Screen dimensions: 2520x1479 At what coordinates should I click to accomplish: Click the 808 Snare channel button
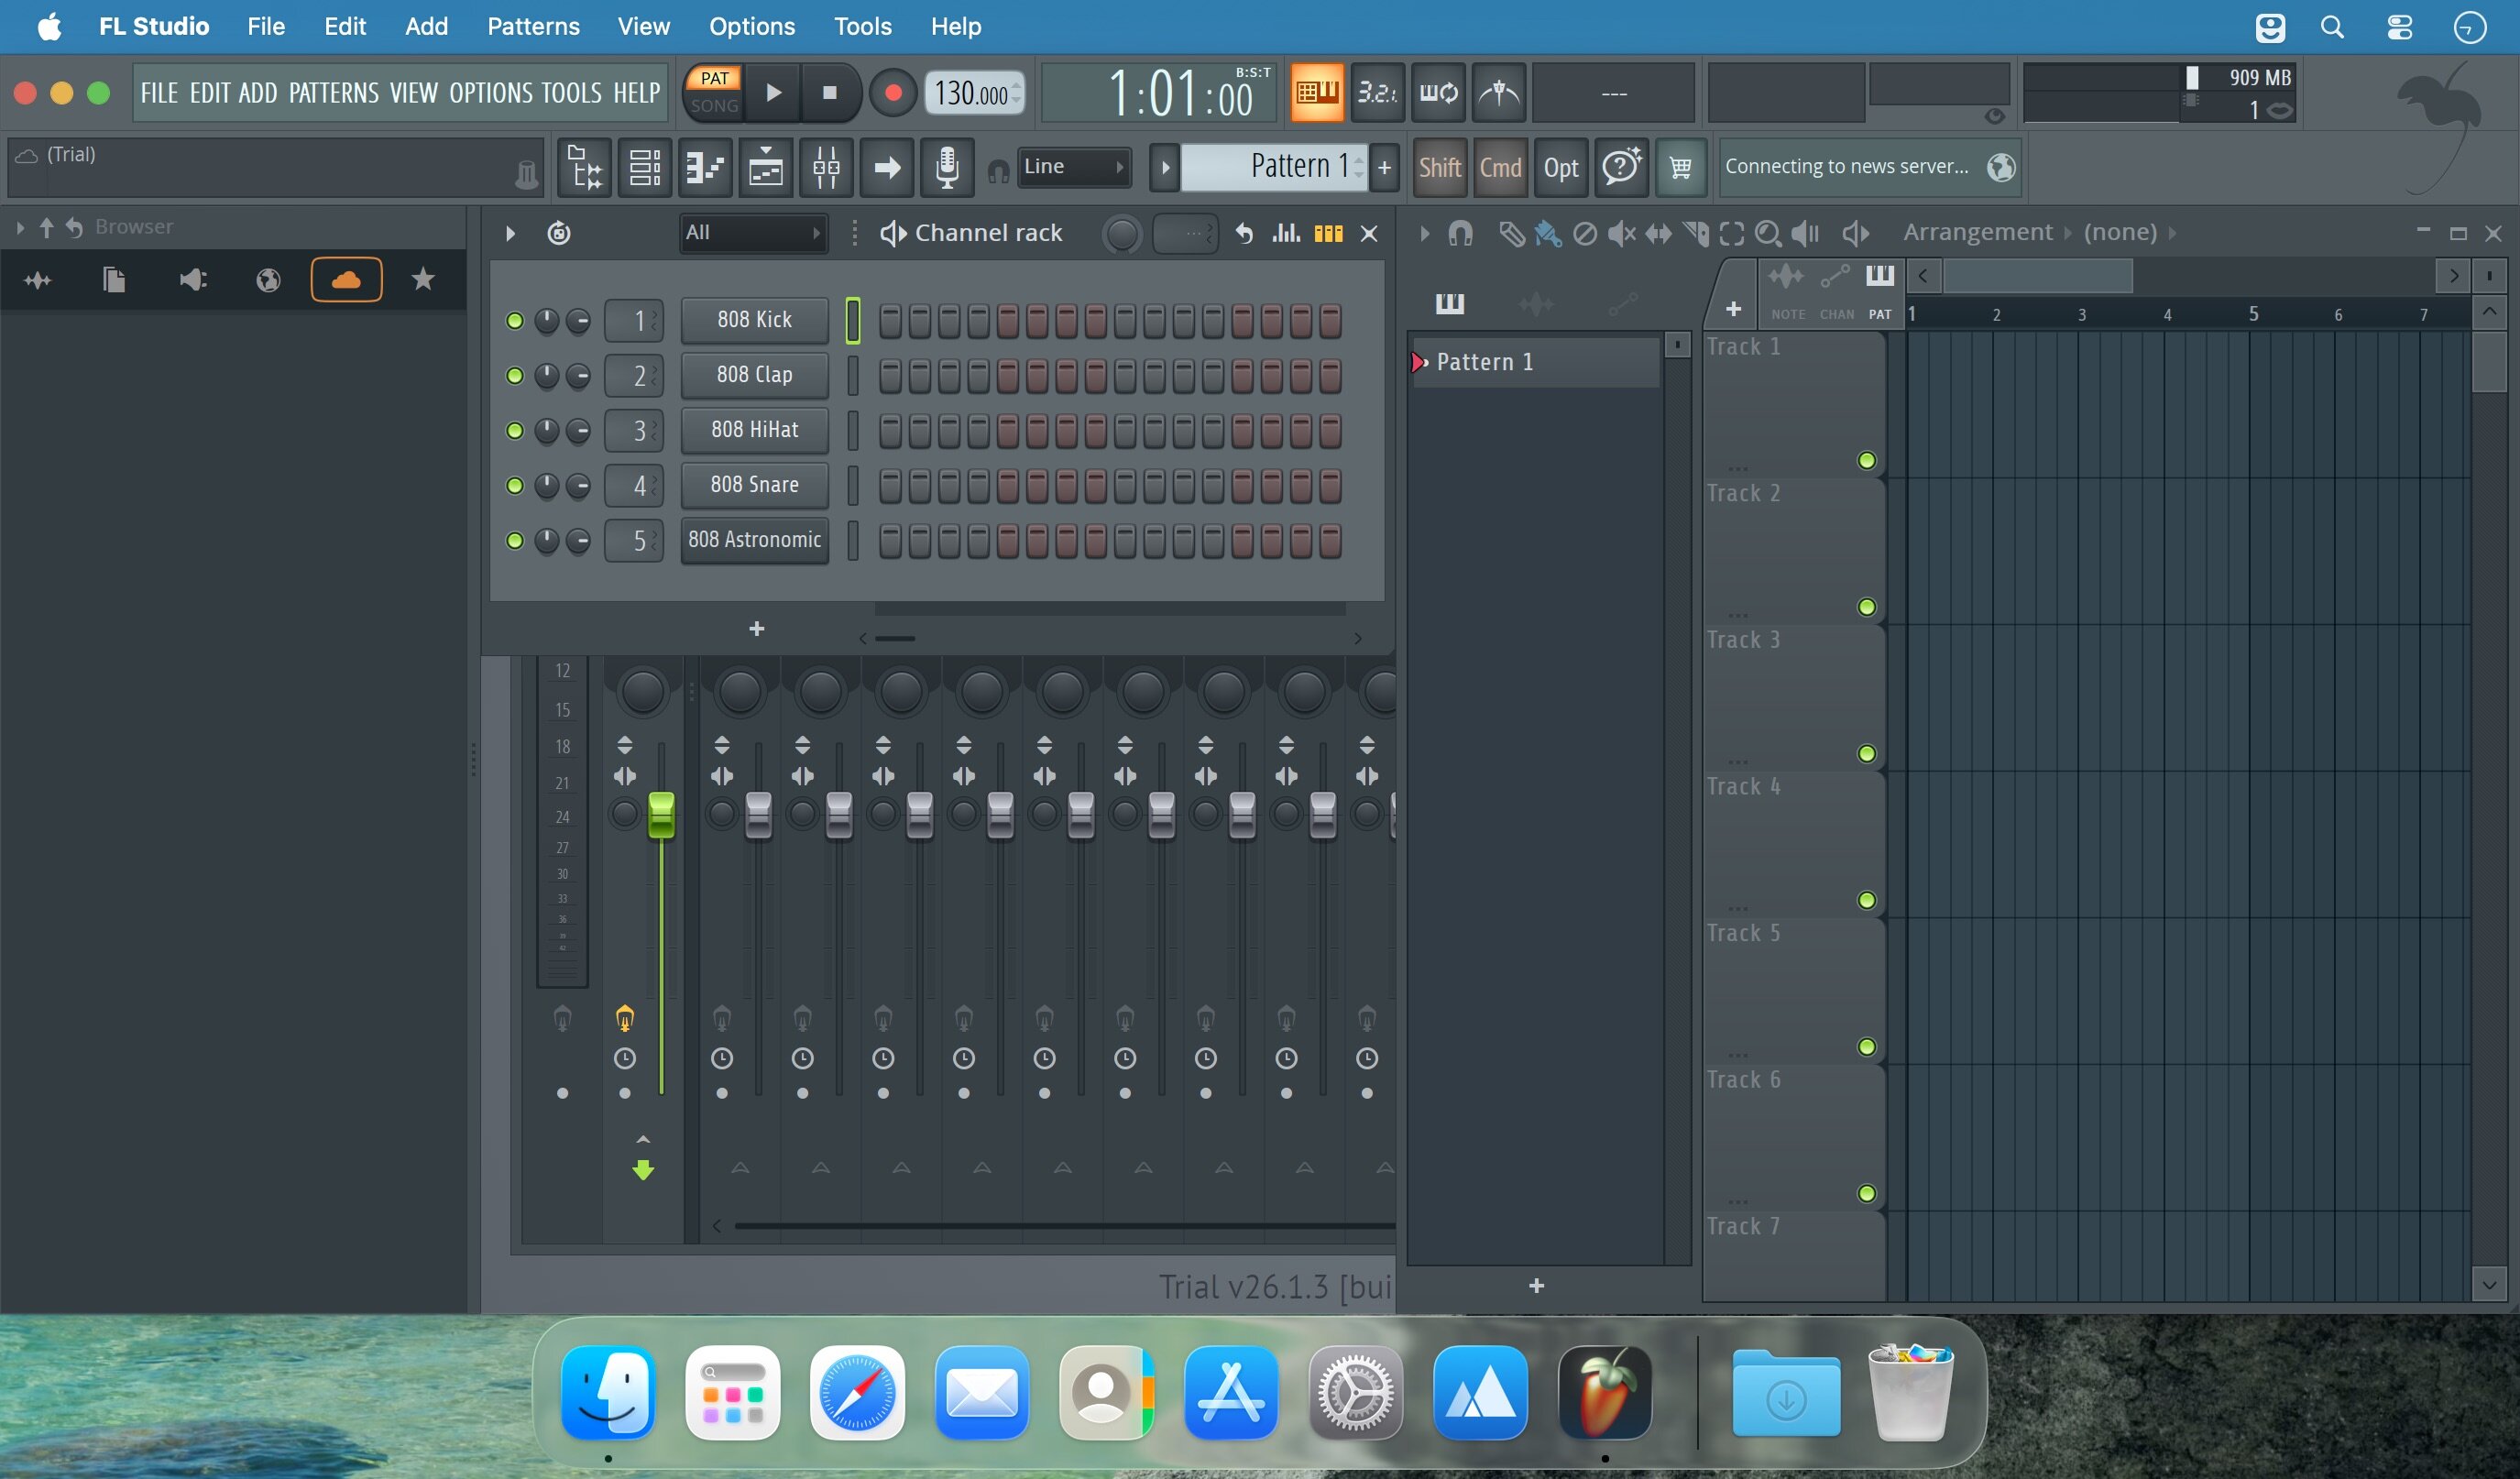pyautogui.click(x=755, y=485)
